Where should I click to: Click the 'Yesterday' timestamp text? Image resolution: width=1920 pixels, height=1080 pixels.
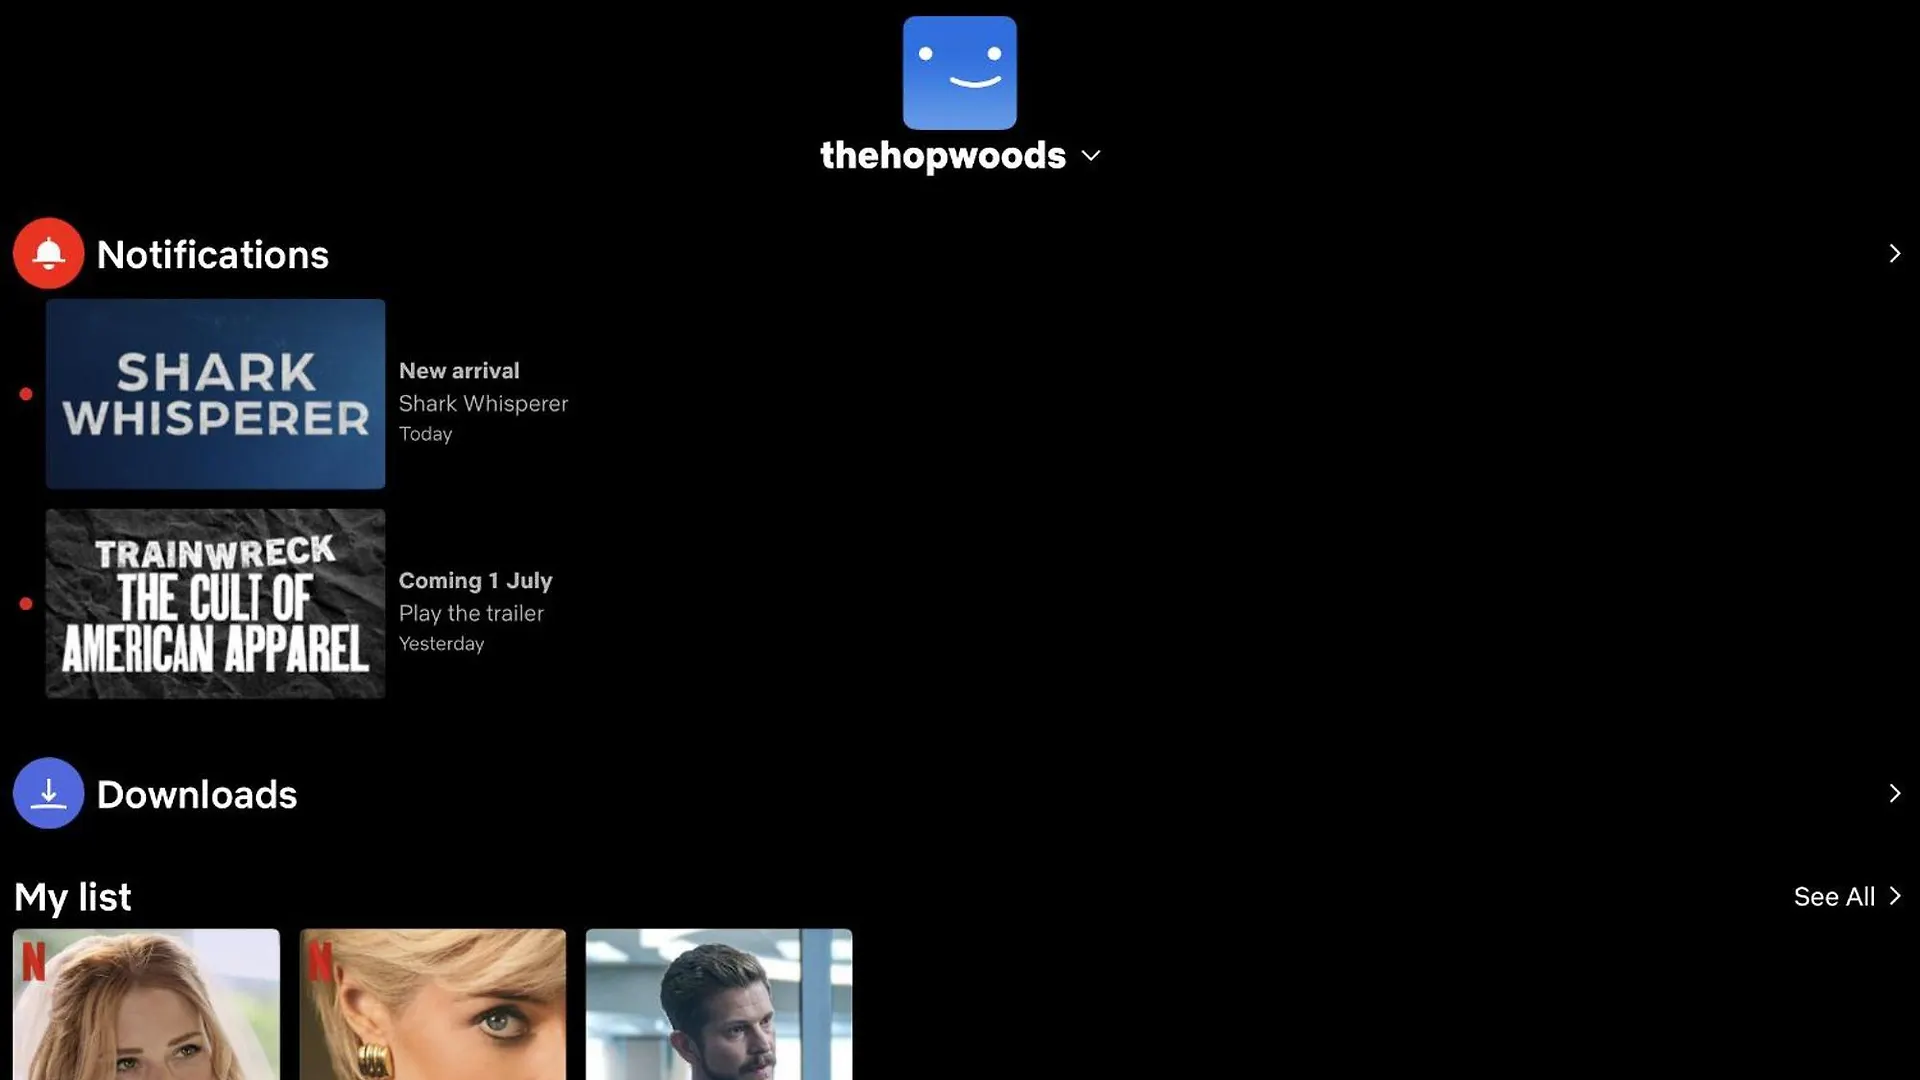pyautogui.click(x=441, y=644)
